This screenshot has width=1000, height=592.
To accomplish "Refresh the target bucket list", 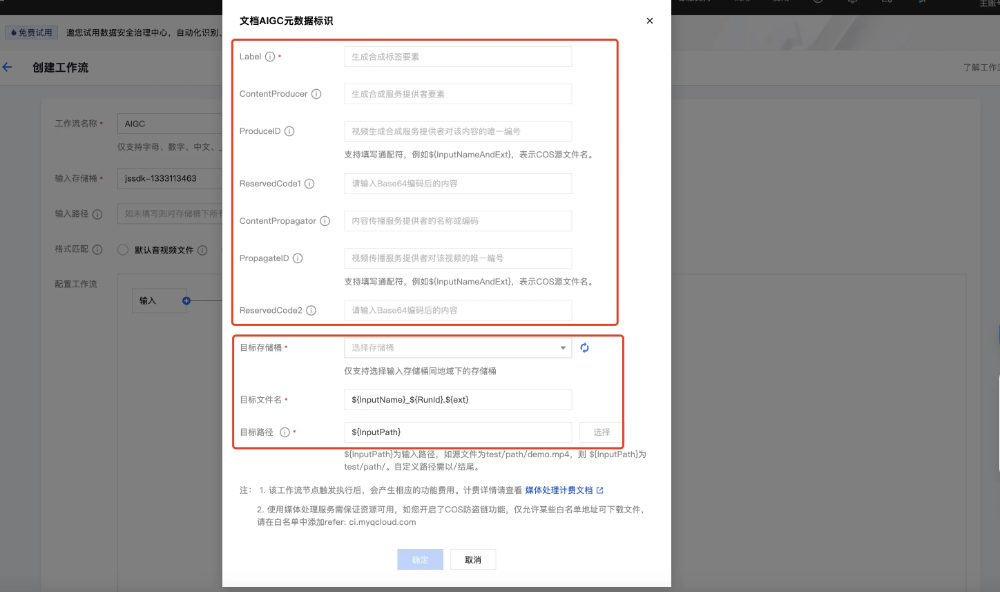I will pyautogui.click(x=584, y=348).
